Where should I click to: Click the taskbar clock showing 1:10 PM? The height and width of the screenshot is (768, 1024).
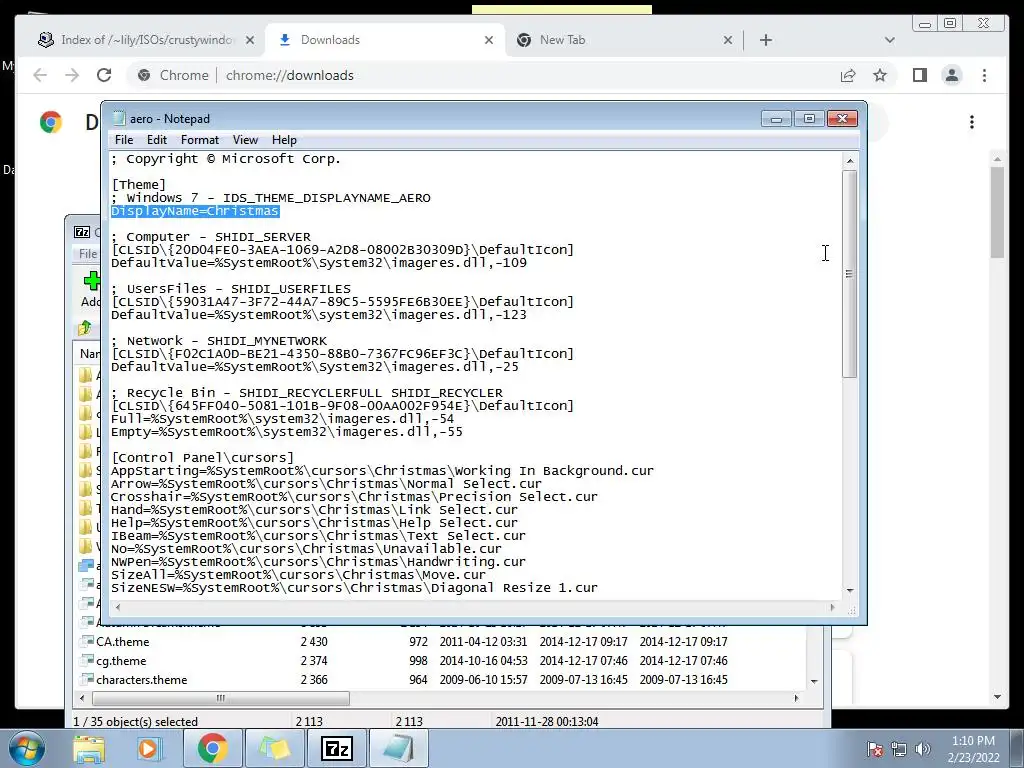point(973,749)
